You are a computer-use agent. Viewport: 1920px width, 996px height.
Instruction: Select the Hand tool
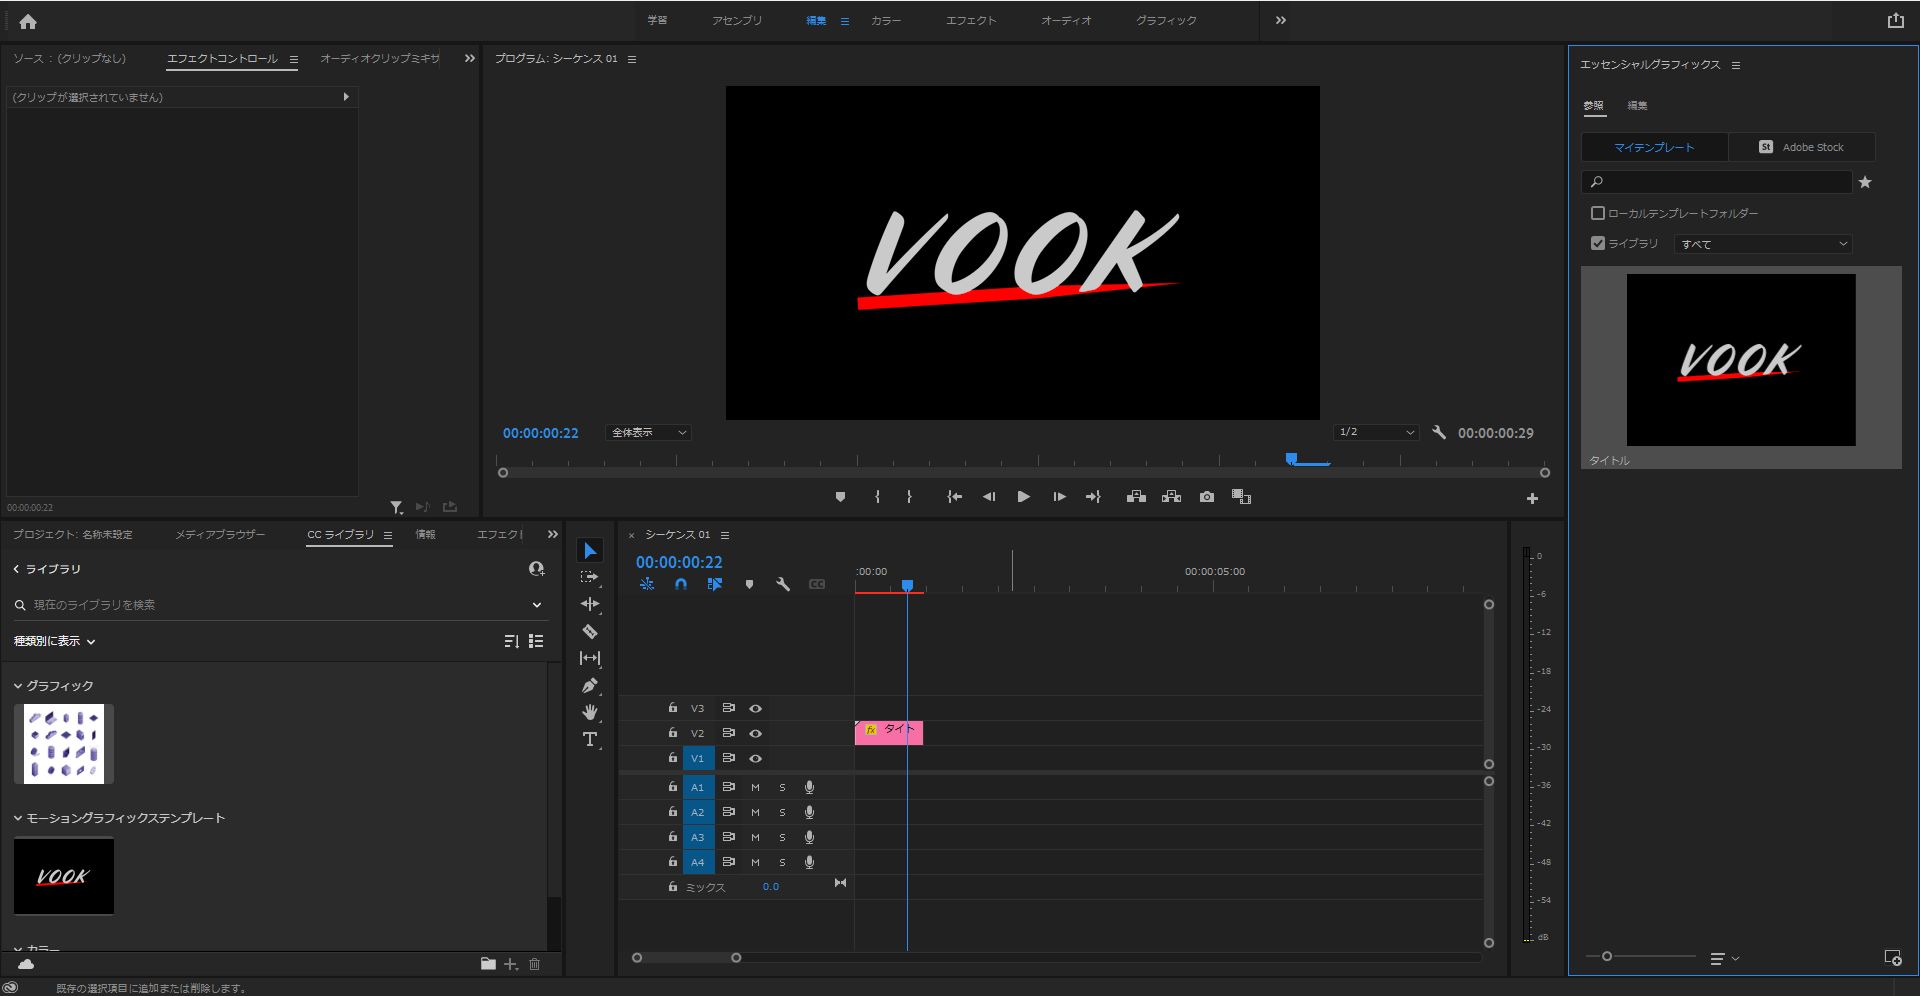590,711
